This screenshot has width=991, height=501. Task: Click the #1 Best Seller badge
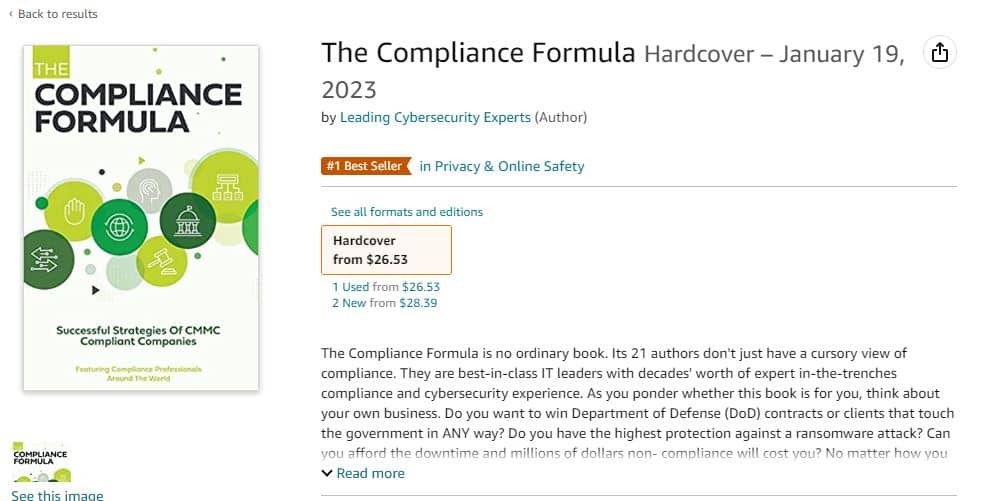366,166
